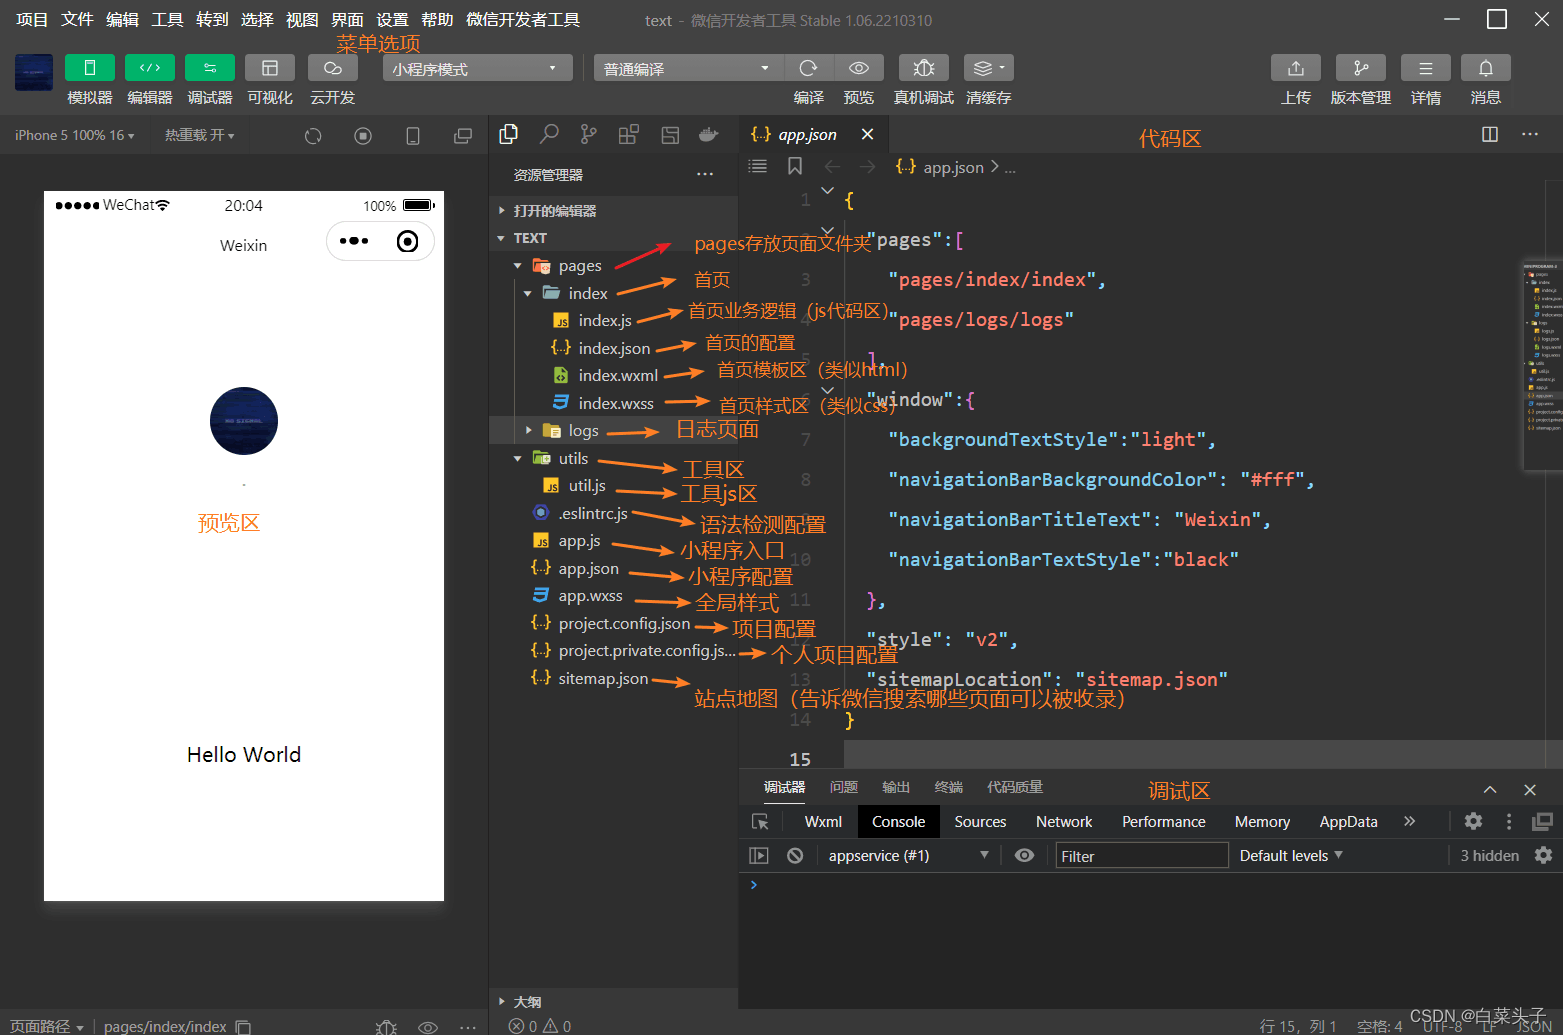Switch to the Sources tab
Viewport: 1563px width, 1035px height.
click(980, 821)
